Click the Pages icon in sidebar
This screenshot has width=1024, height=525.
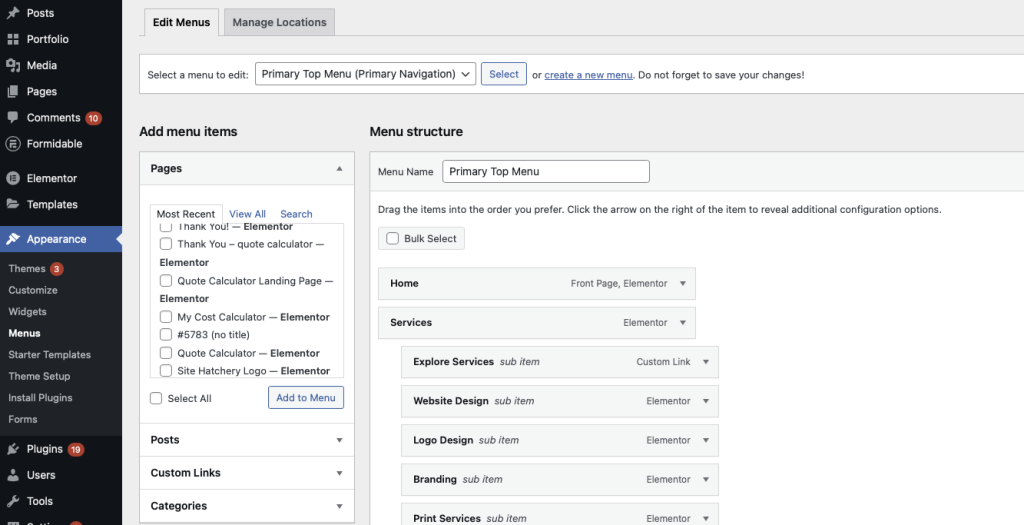point(13,91)
